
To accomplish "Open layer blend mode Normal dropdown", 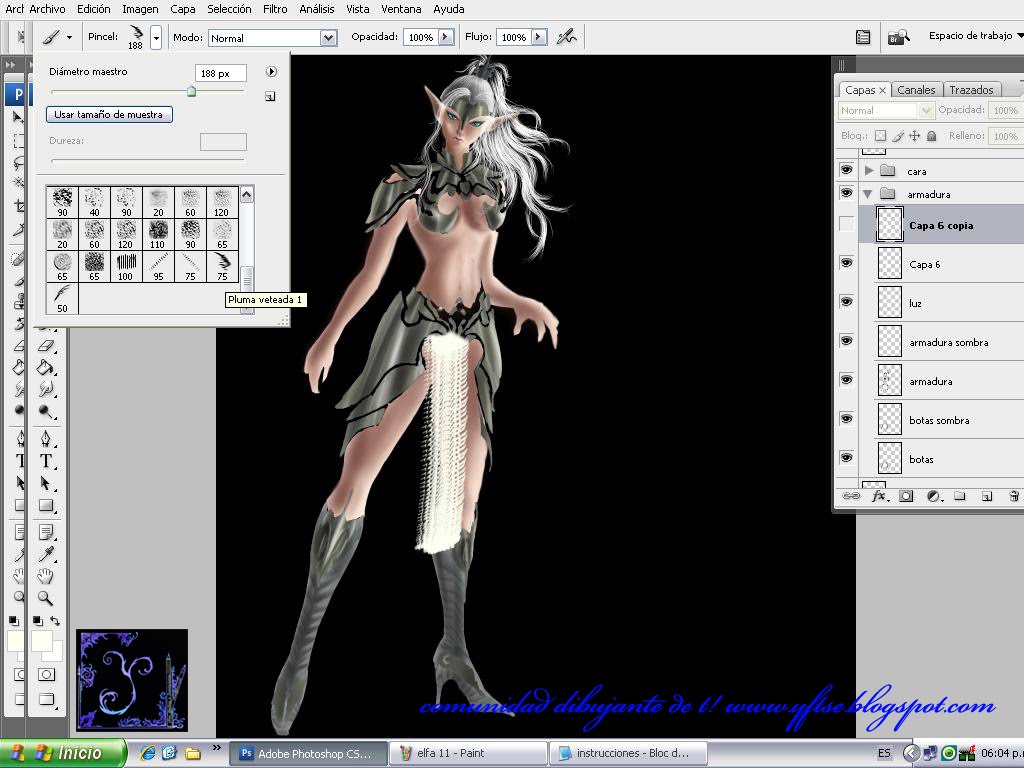I will (x=886, y=110).
